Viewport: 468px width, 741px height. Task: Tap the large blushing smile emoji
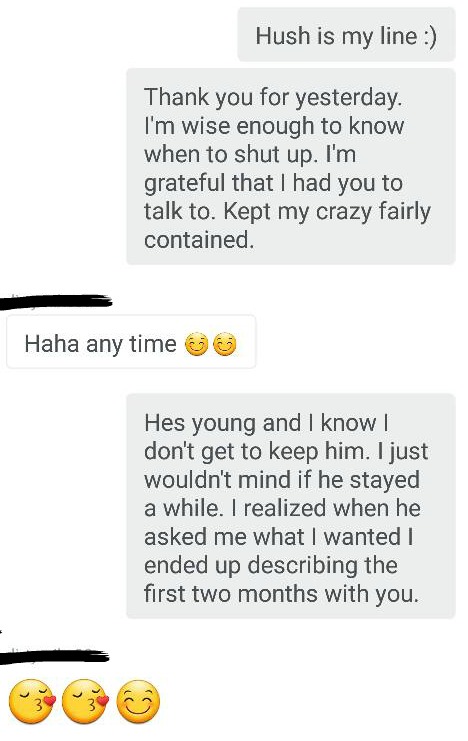click(x=138, y=701)
